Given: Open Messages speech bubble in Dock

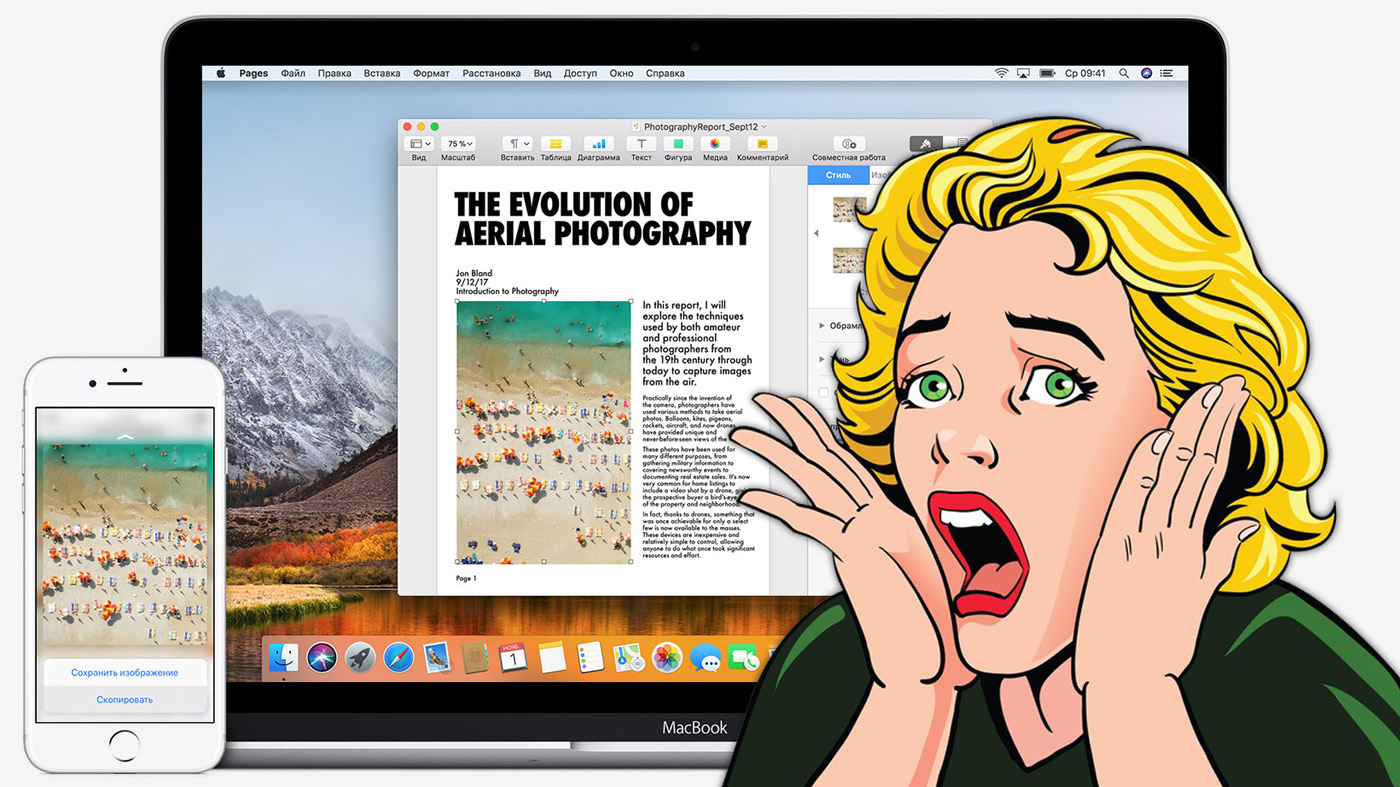Looking at the screenshot, I should tap(706, 657).
